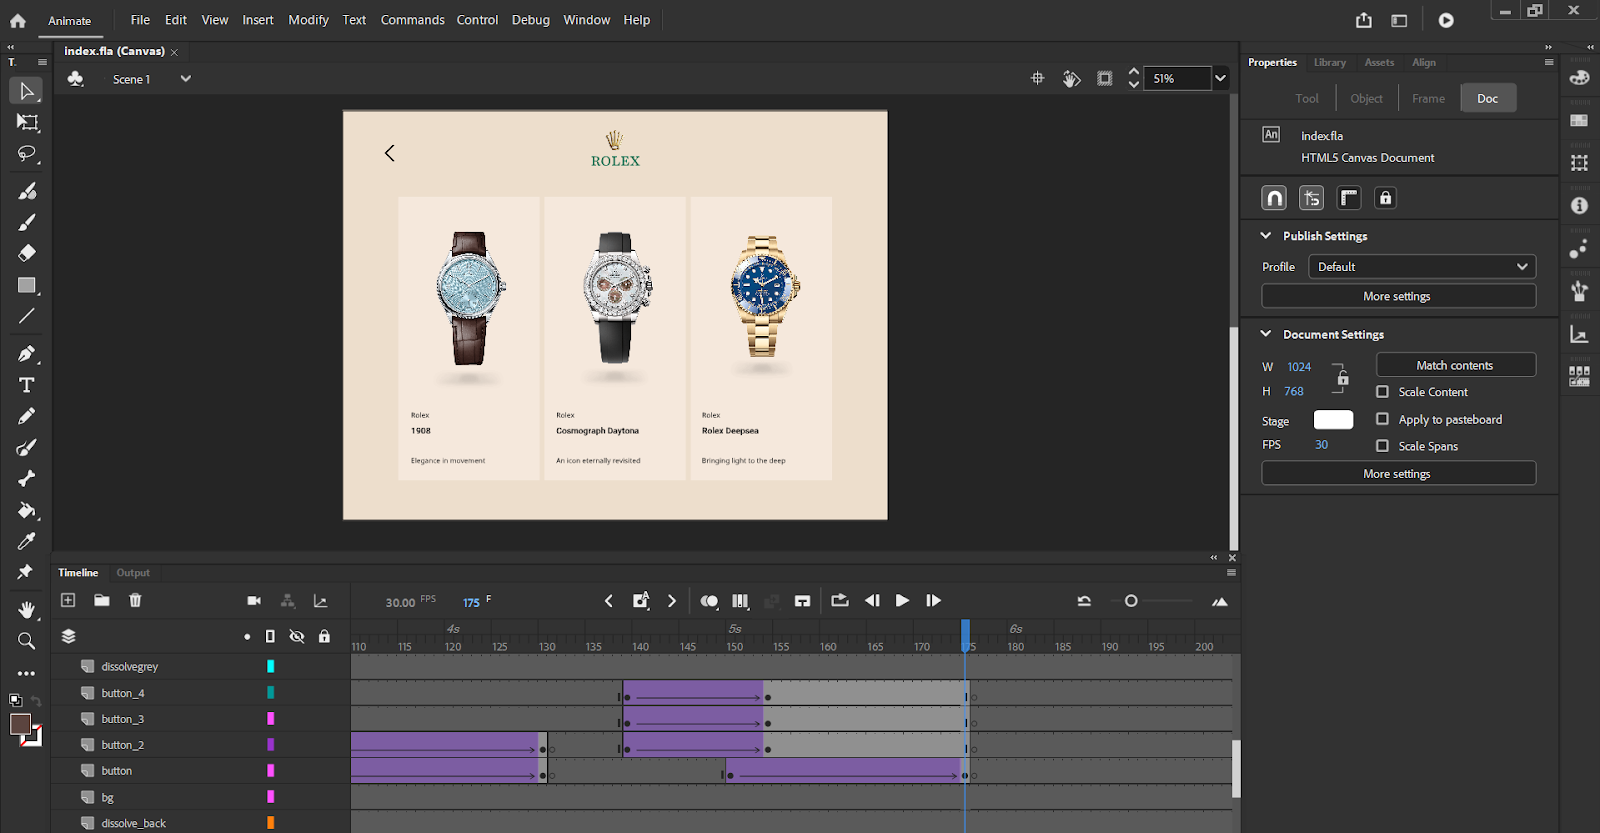Select the Free Transform tool
Screen dimensions: 1600x833
[27, 122]
